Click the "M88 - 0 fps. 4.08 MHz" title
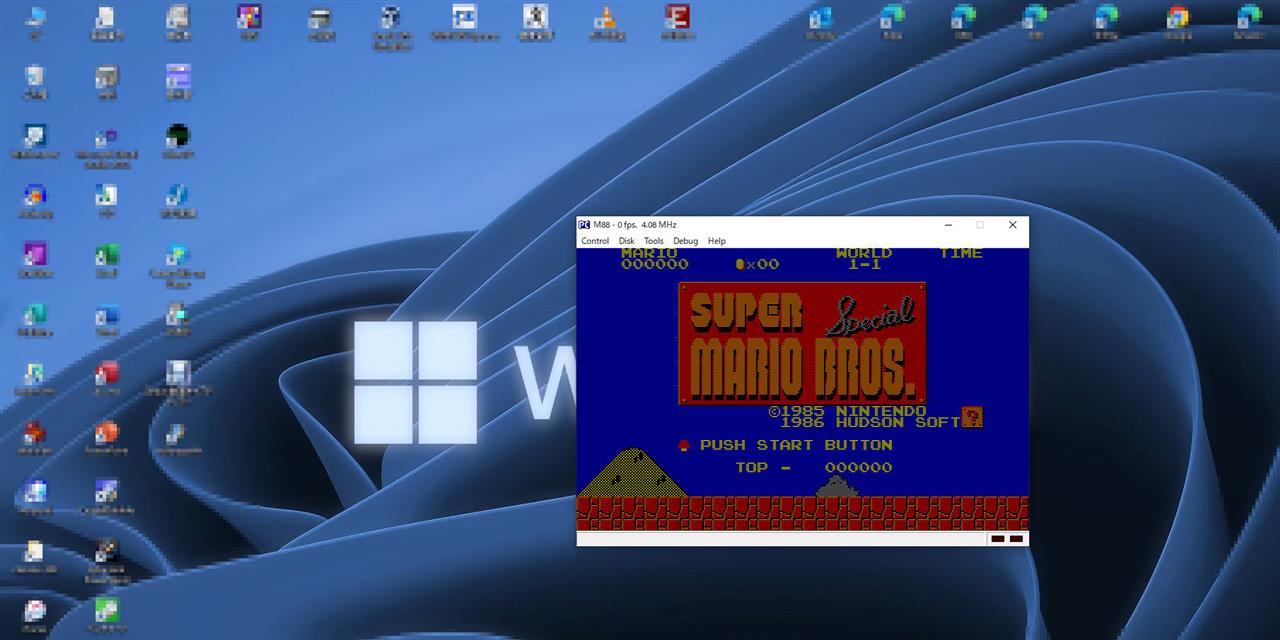The image size is (1280, 640). click(x=635, y=225)
